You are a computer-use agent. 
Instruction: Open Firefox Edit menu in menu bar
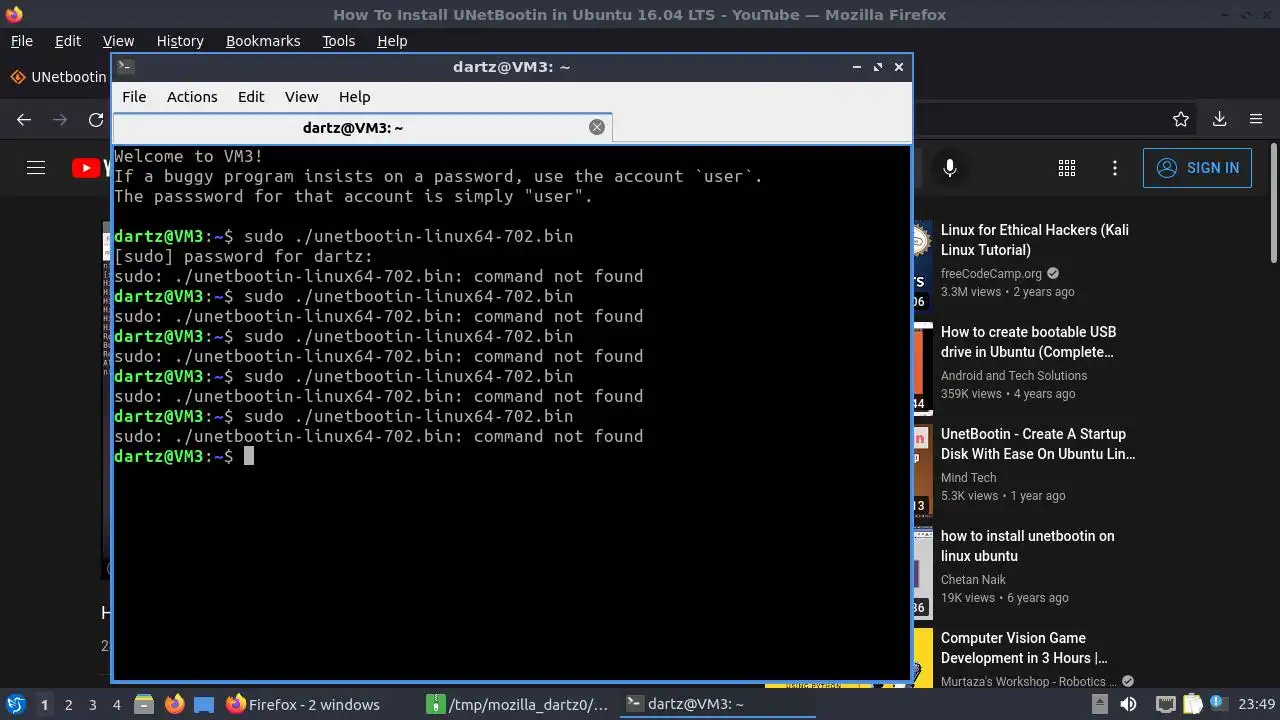pyautogui.click(x=68, y=41)
